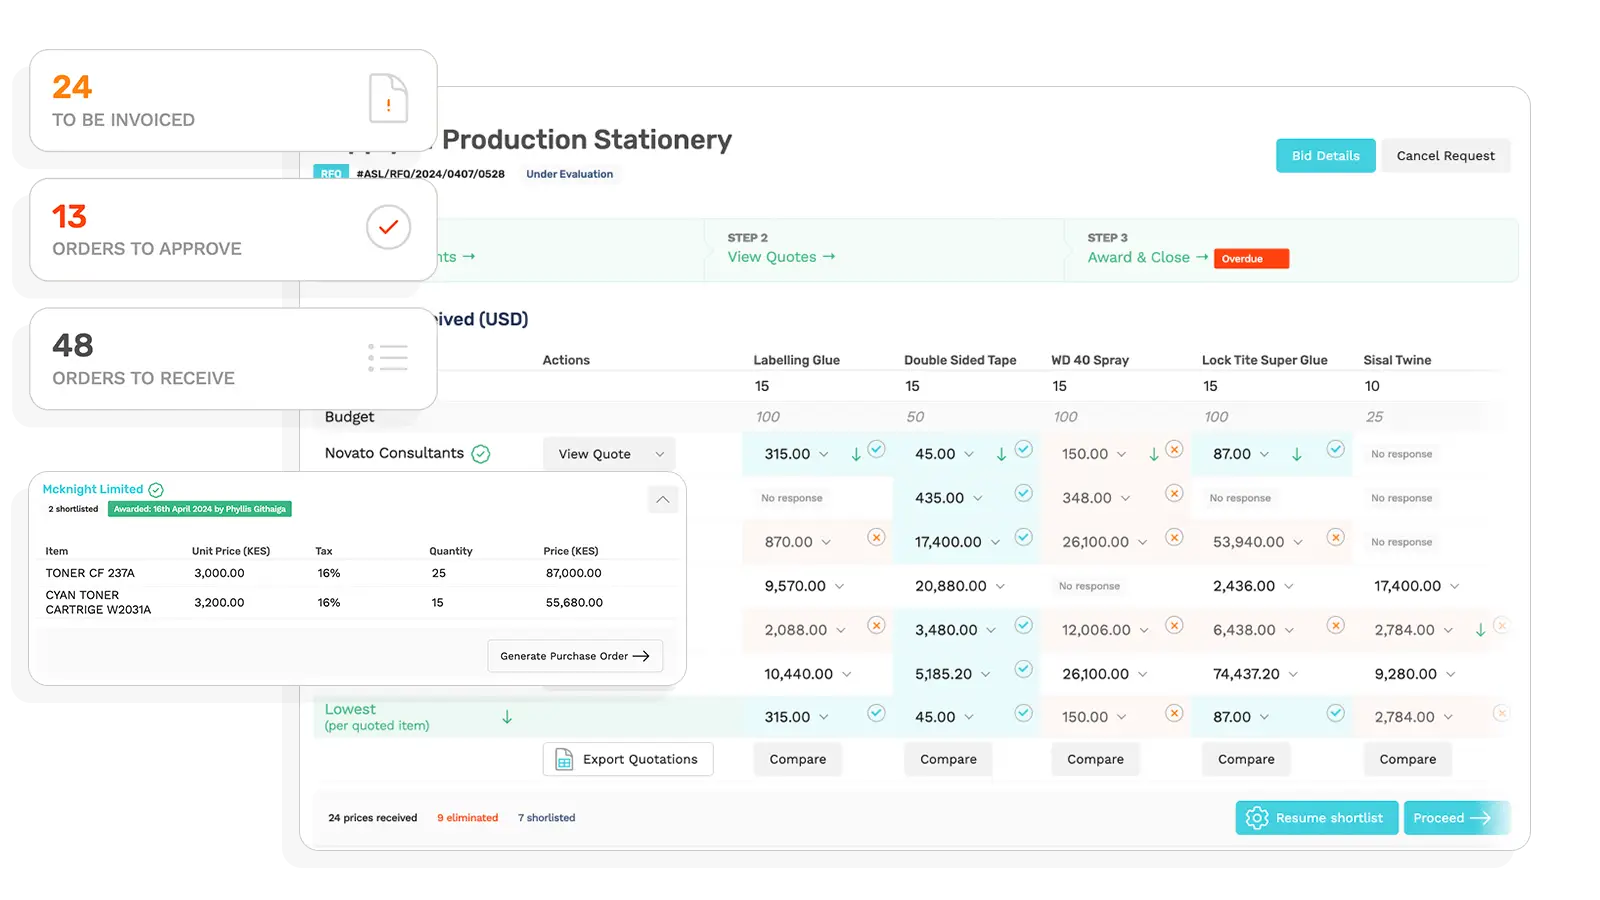1600x900 pixels.
Task: Click the eliminate mark on the 150.00 WD 40 quote
Action: click(x=1172, y=450)
